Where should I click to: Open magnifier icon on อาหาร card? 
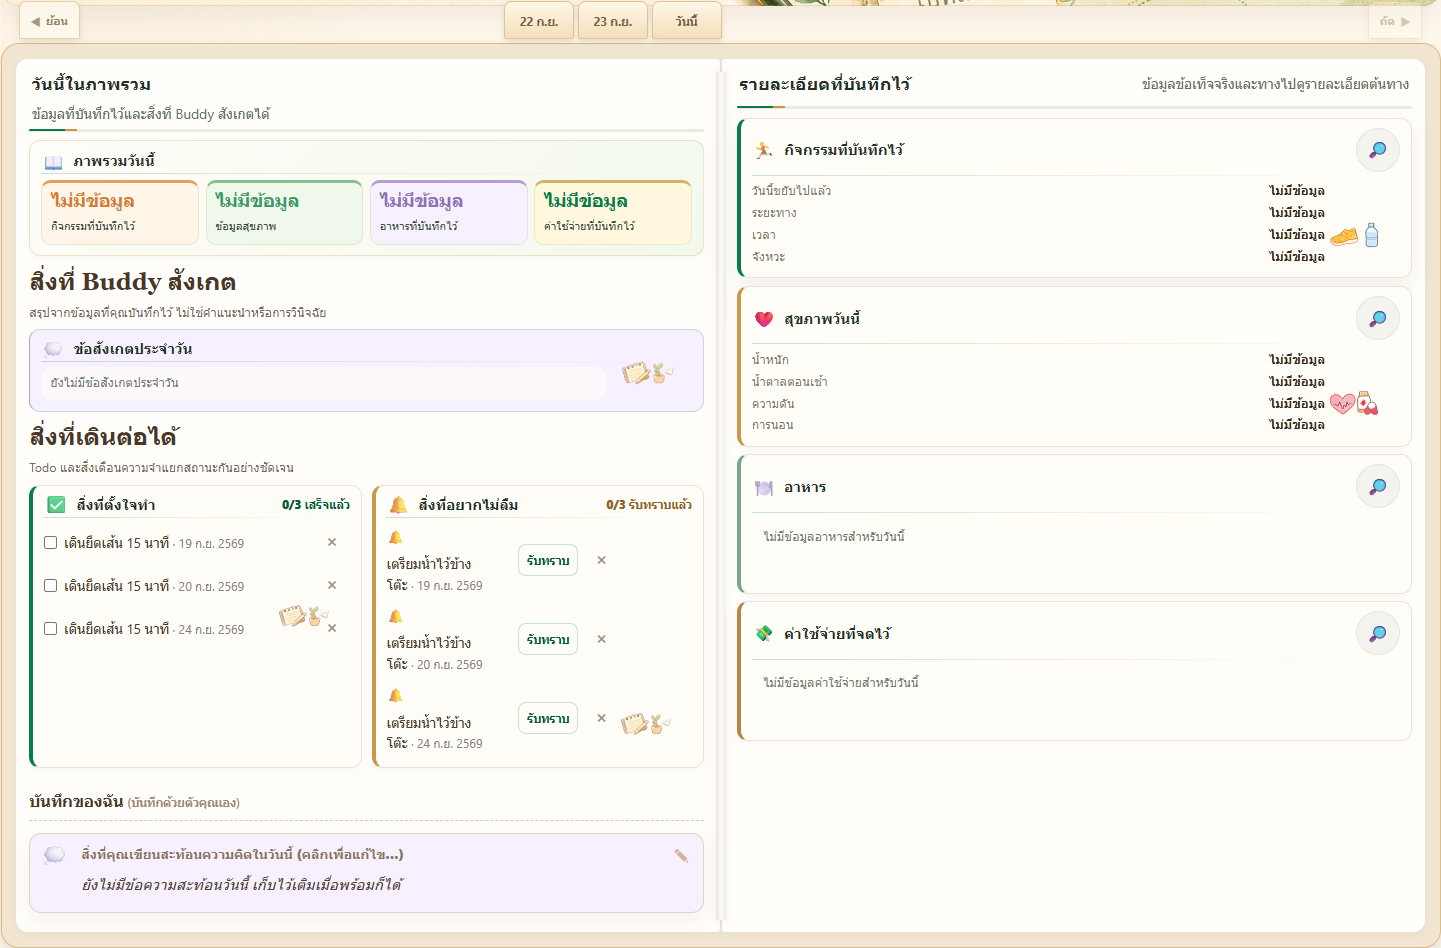pos(1377,487)
